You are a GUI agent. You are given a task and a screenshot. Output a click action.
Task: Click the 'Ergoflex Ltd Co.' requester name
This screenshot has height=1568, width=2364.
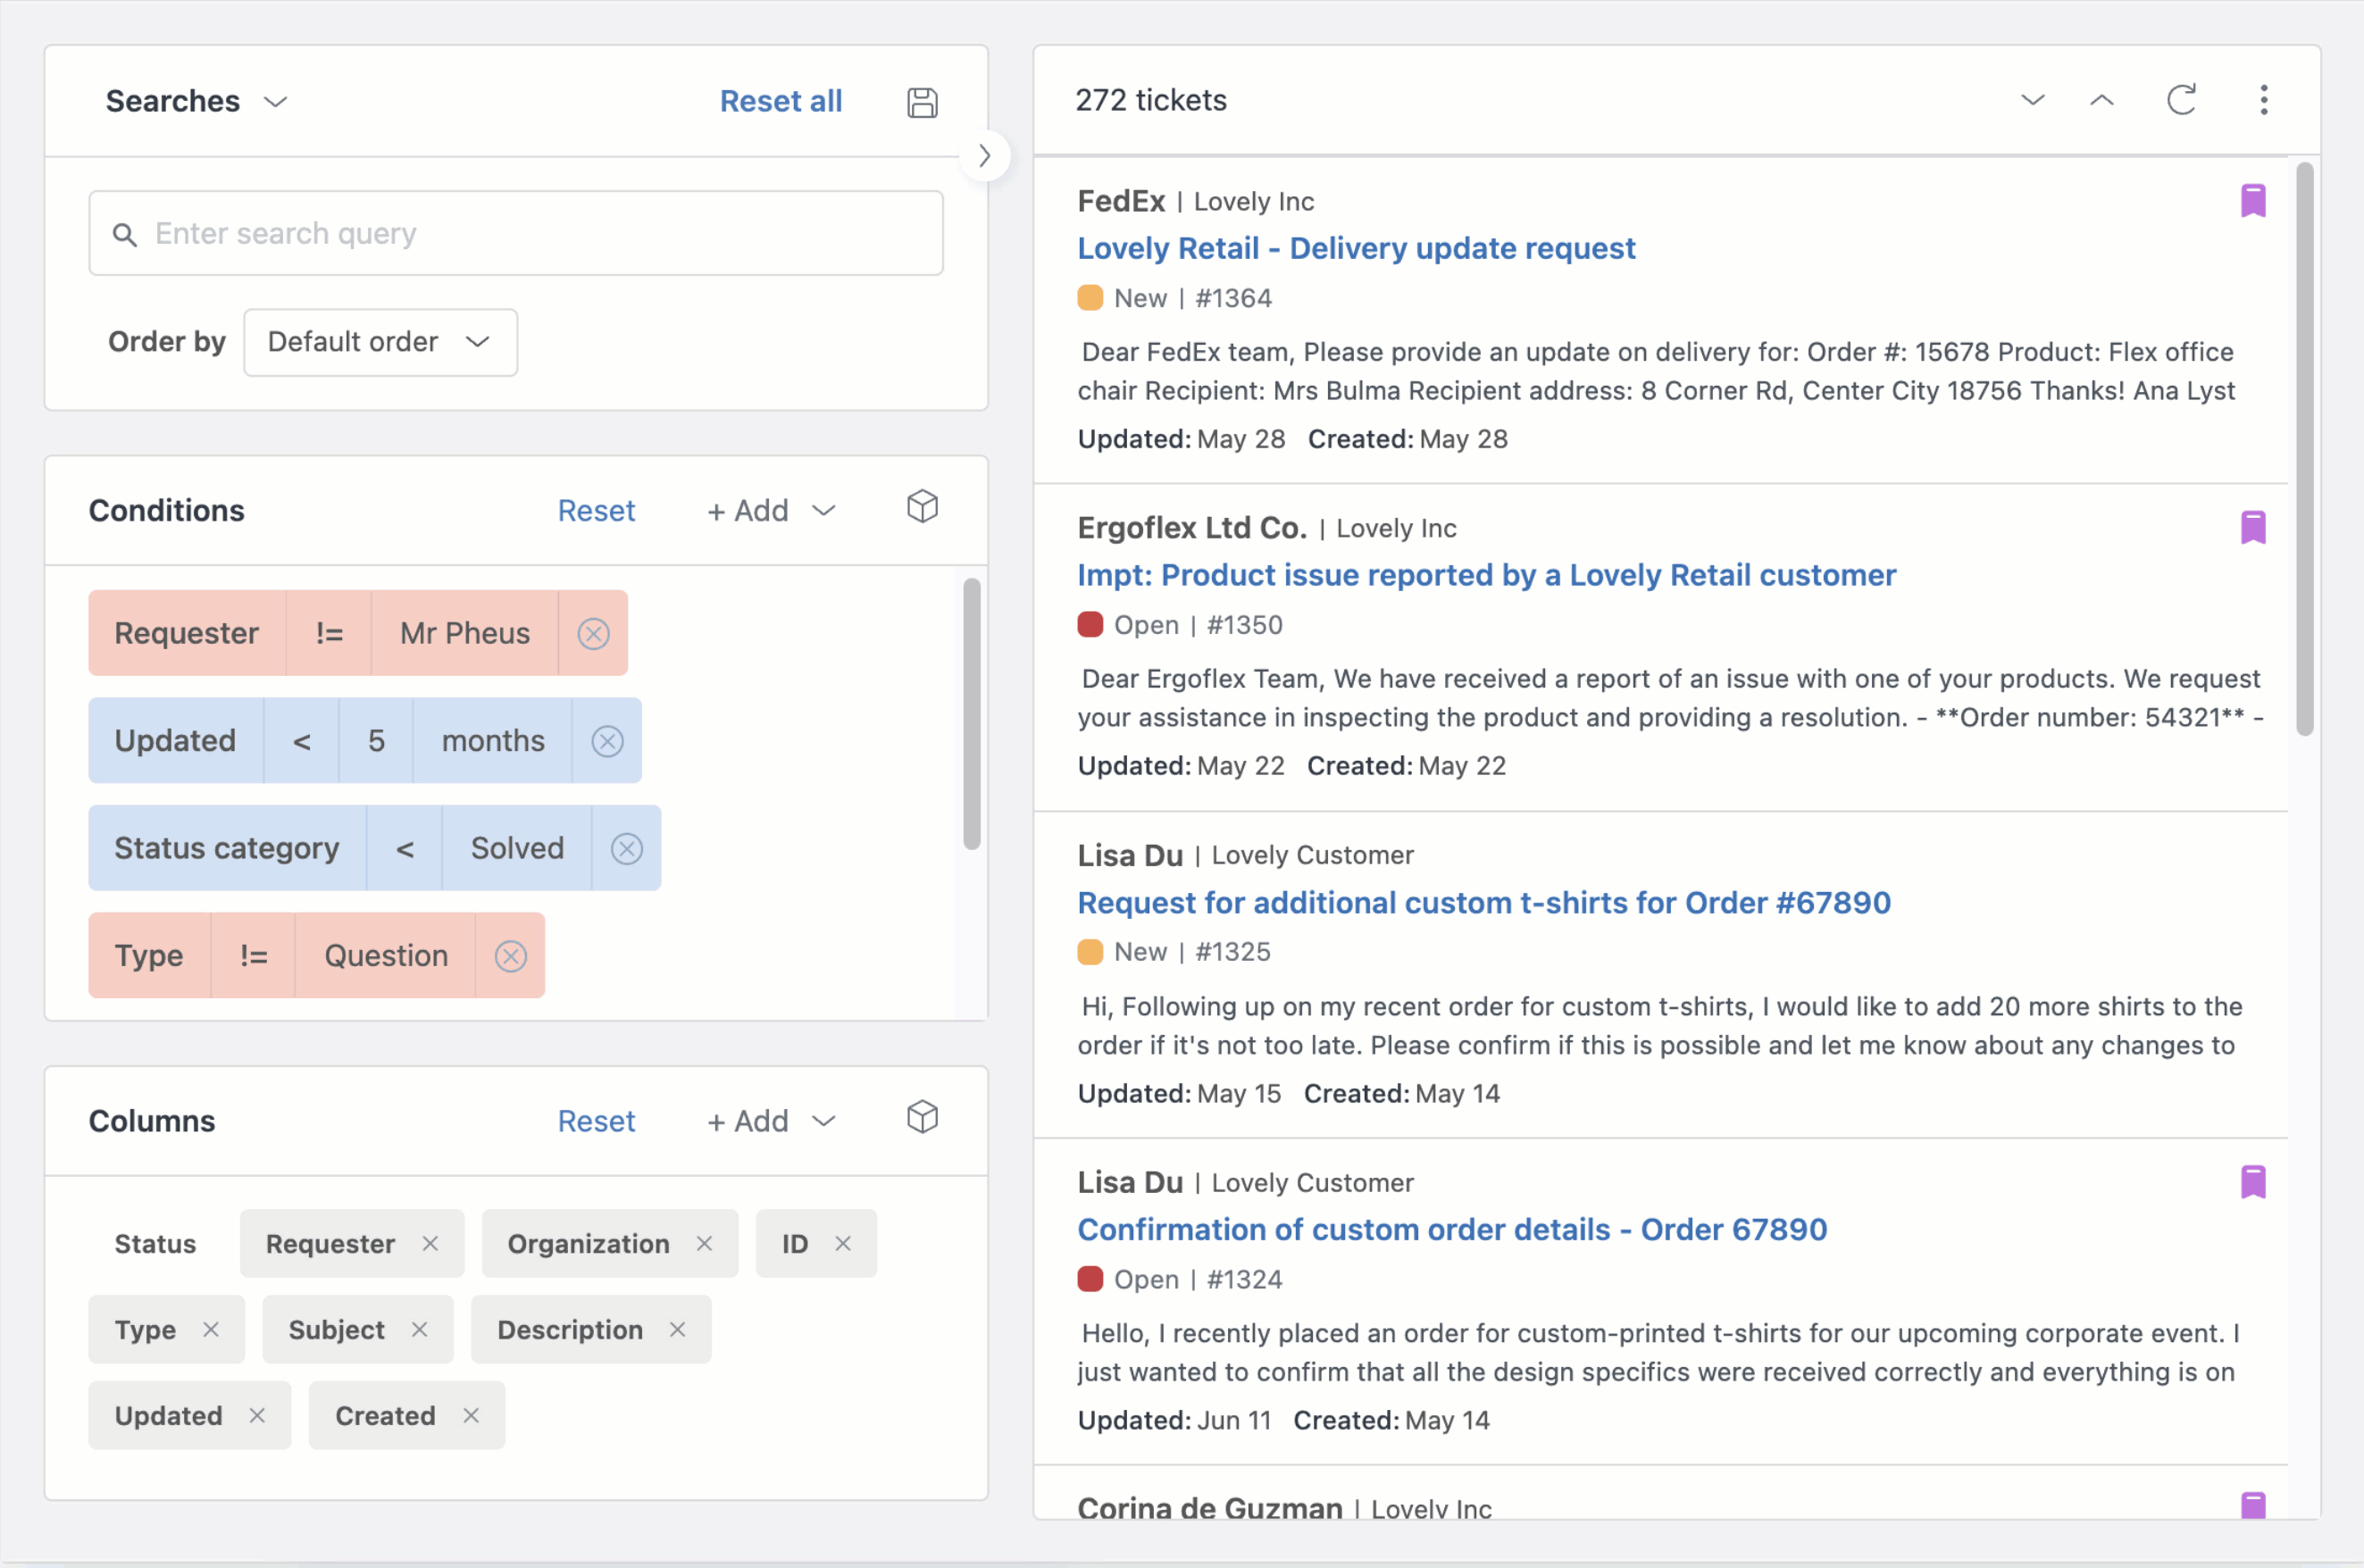point(1192,527)
